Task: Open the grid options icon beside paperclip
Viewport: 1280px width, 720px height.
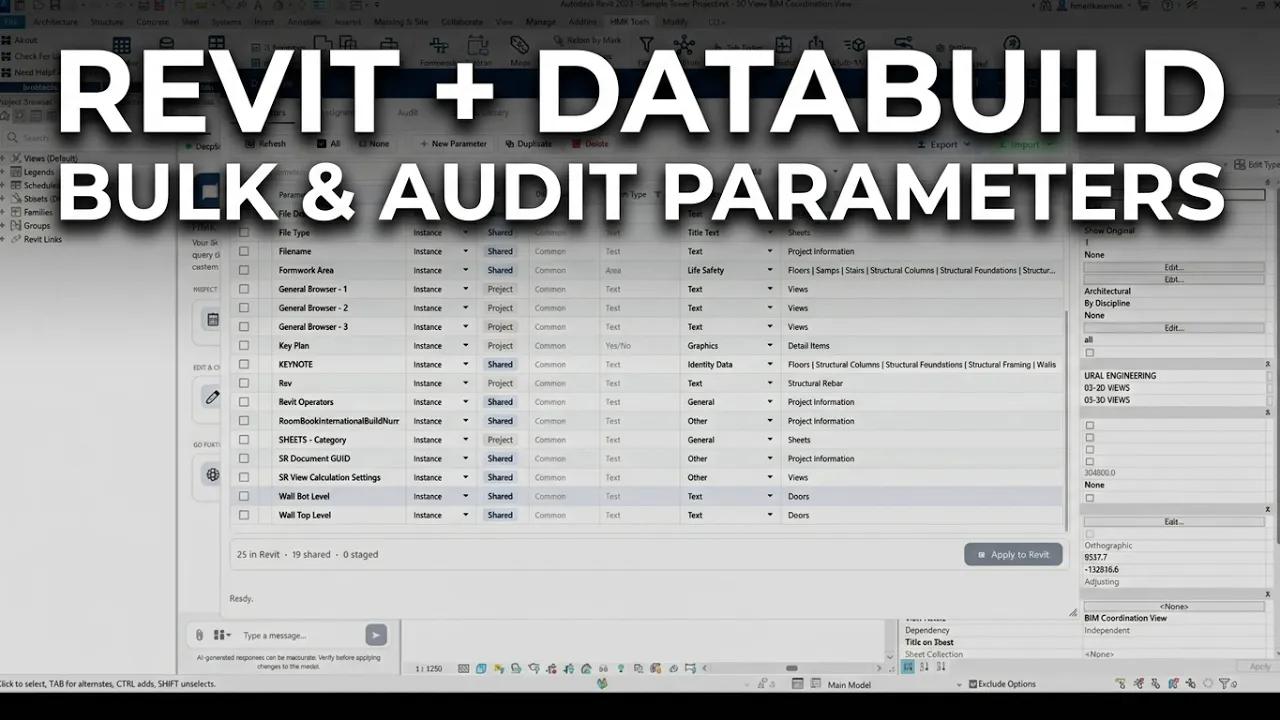Action: click(220, 635)
